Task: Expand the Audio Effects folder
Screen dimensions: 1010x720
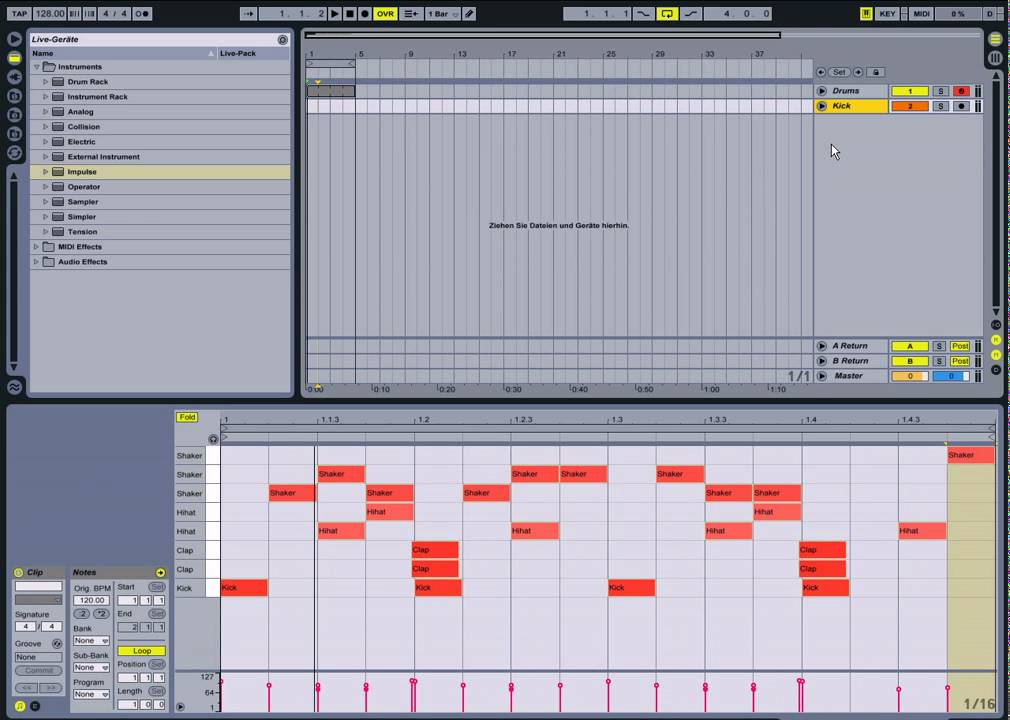Action: click(37, 262)
